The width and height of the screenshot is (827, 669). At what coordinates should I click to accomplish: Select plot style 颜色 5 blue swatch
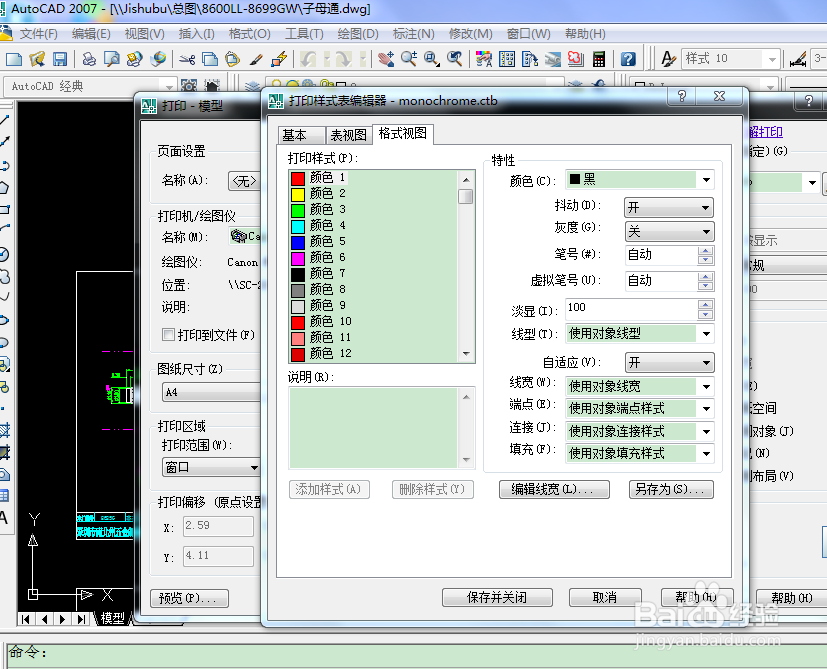pos(298,242)
